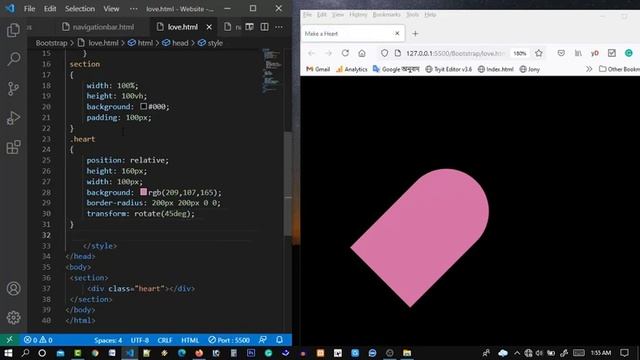This screenshot has width=640, height=360.
Task: Open Firefox from the taskbar
Action: (199, 353)
